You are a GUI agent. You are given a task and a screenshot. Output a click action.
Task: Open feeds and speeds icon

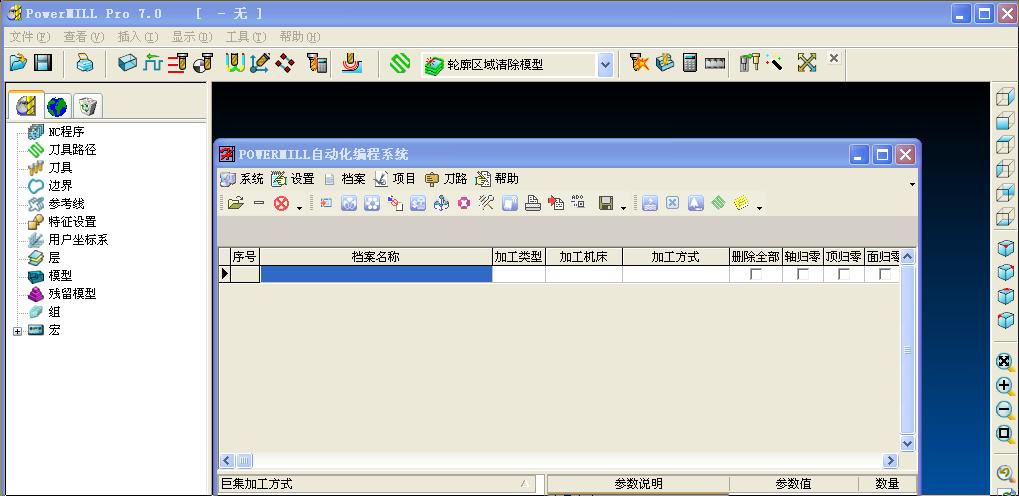[x=153, y=63]
